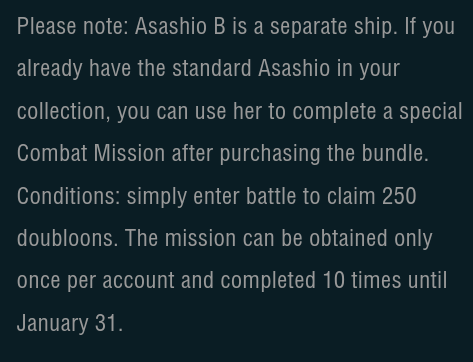Click the word 'already'
The height and width of the screenshot is (362, 473).
coord(50,69)
